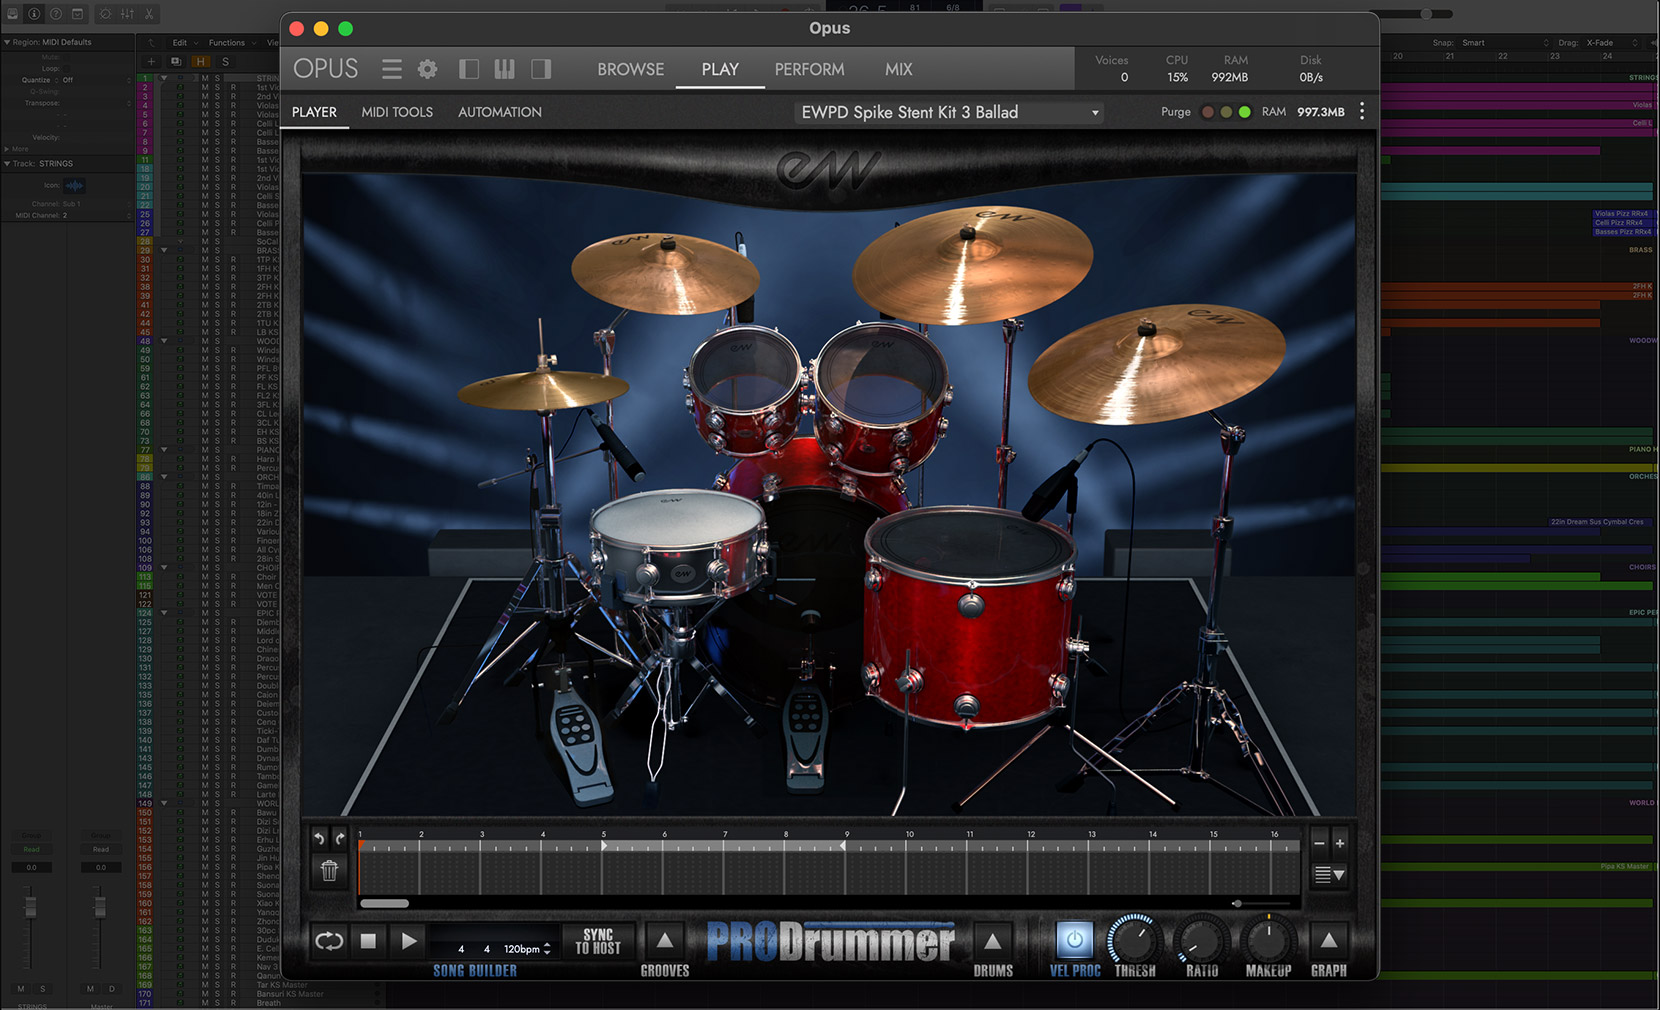Open the Drums panel arrow
The width and height of the screenshot is (1660, 1010).
tap(992, 941)
